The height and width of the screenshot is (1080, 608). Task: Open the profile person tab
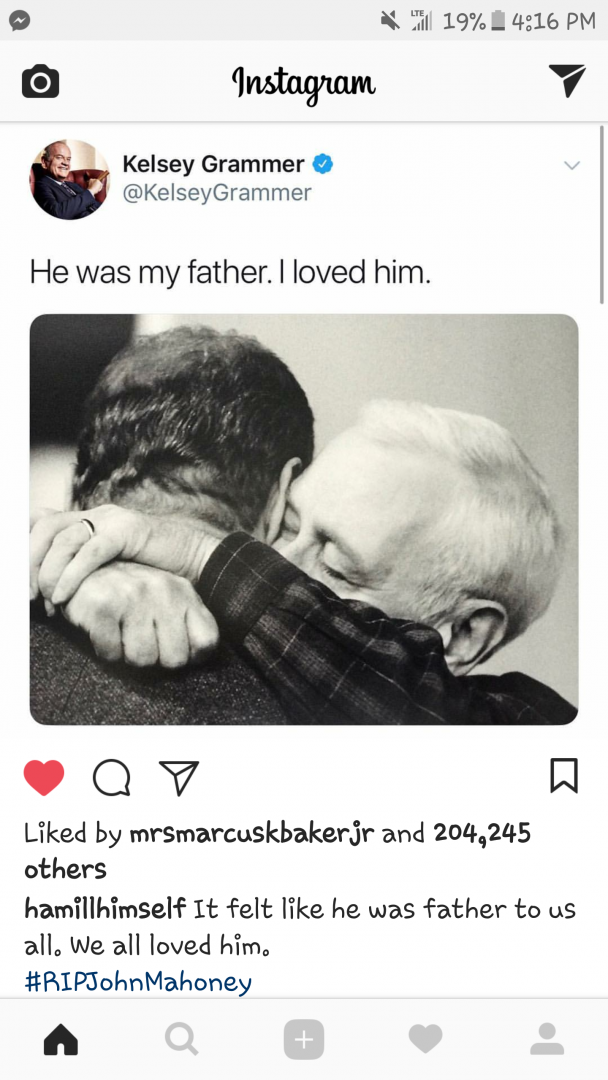click(547, 1039)
